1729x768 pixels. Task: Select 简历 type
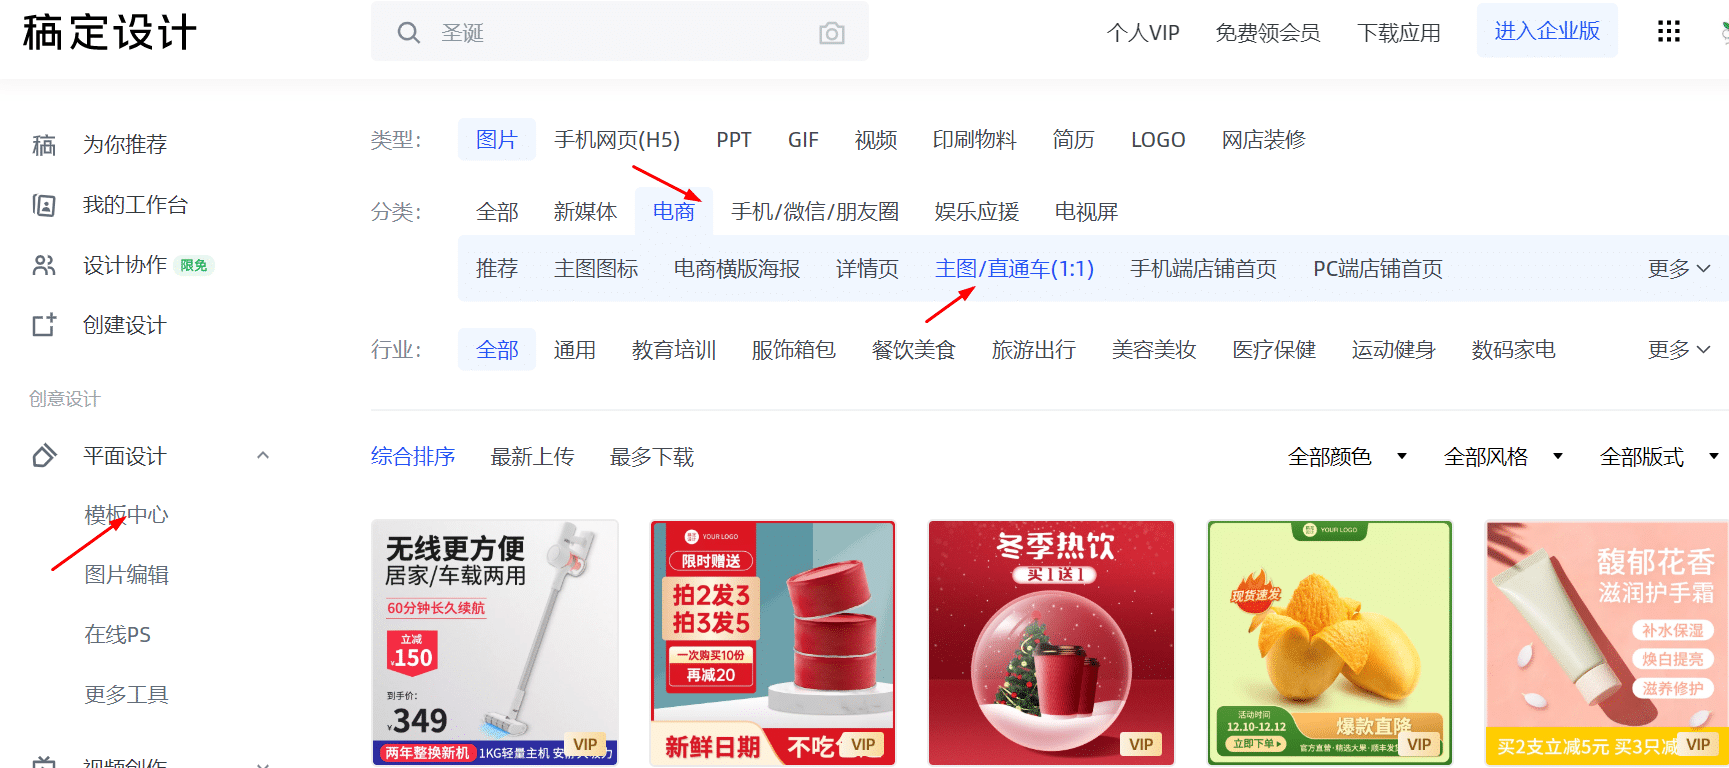point(1073,140)
